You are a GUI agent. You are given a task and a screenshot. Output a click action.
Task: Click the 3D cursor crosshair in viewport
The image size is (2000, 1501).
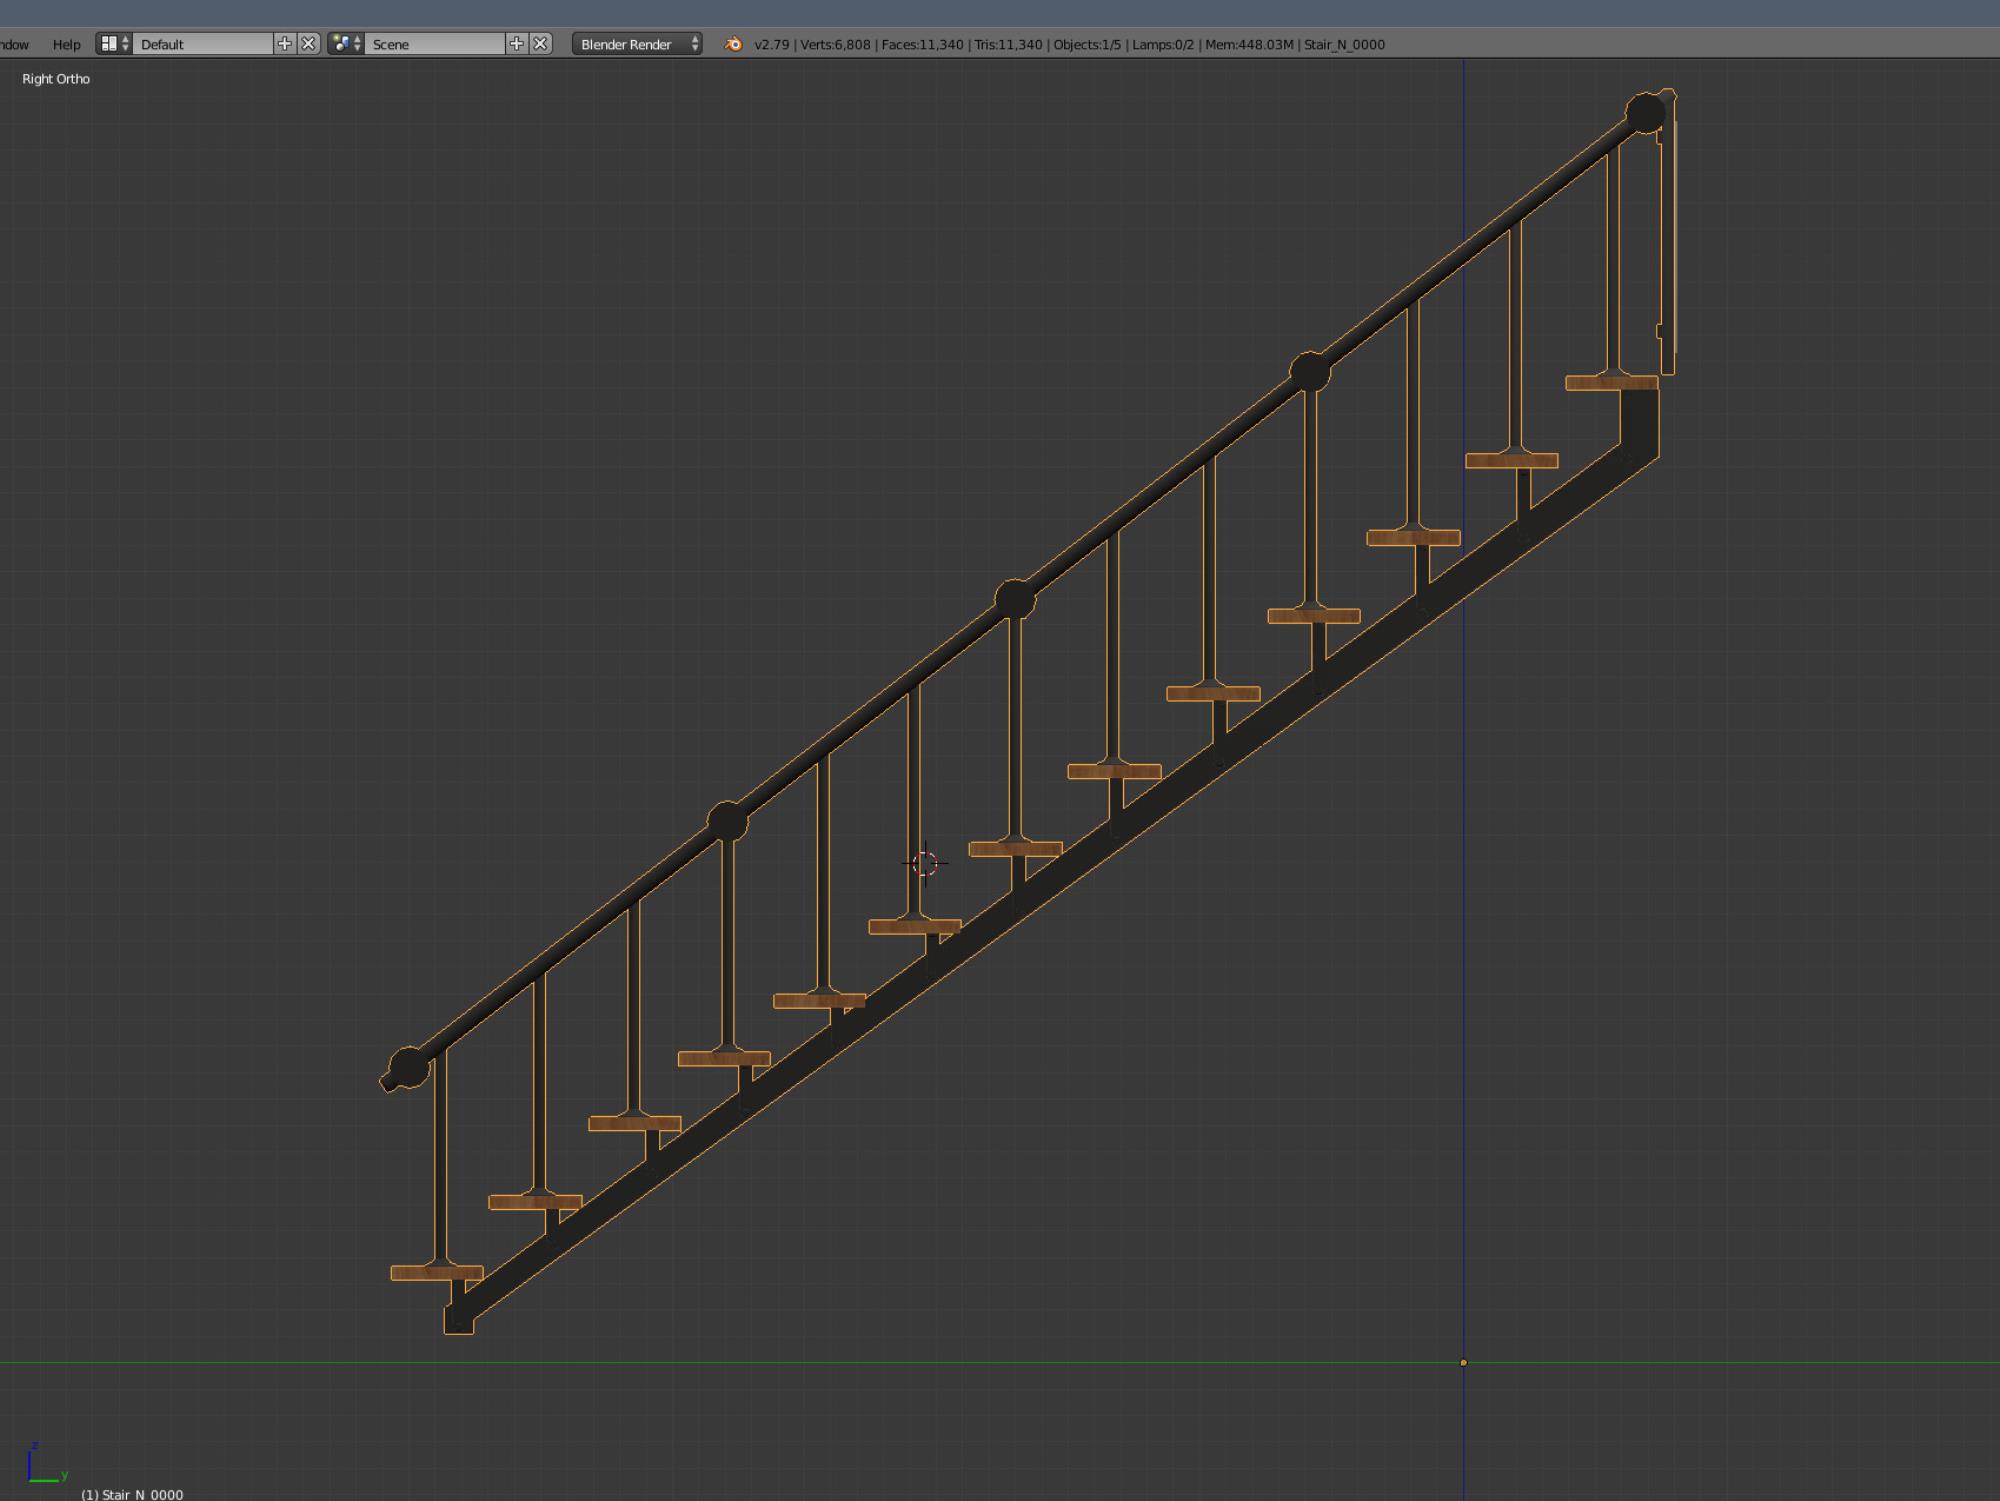[x=925, y=863]
